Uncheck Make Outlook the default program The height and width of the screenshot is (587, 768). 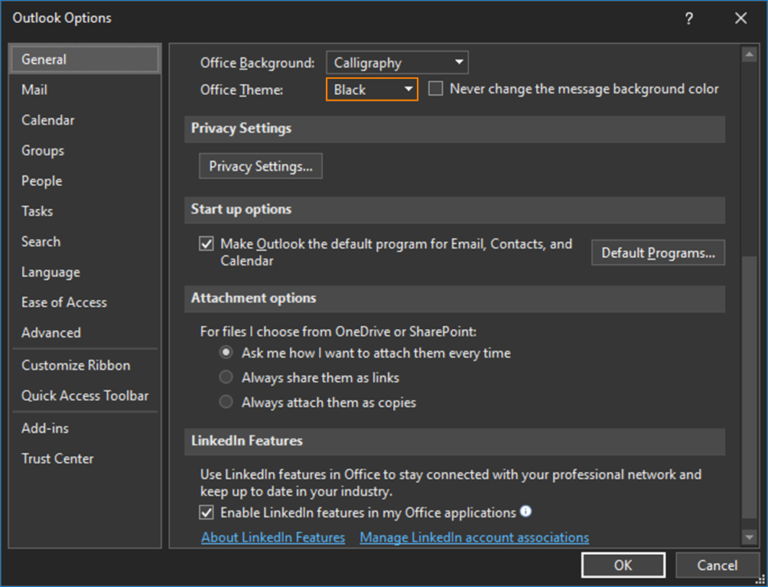coord(207,244)
